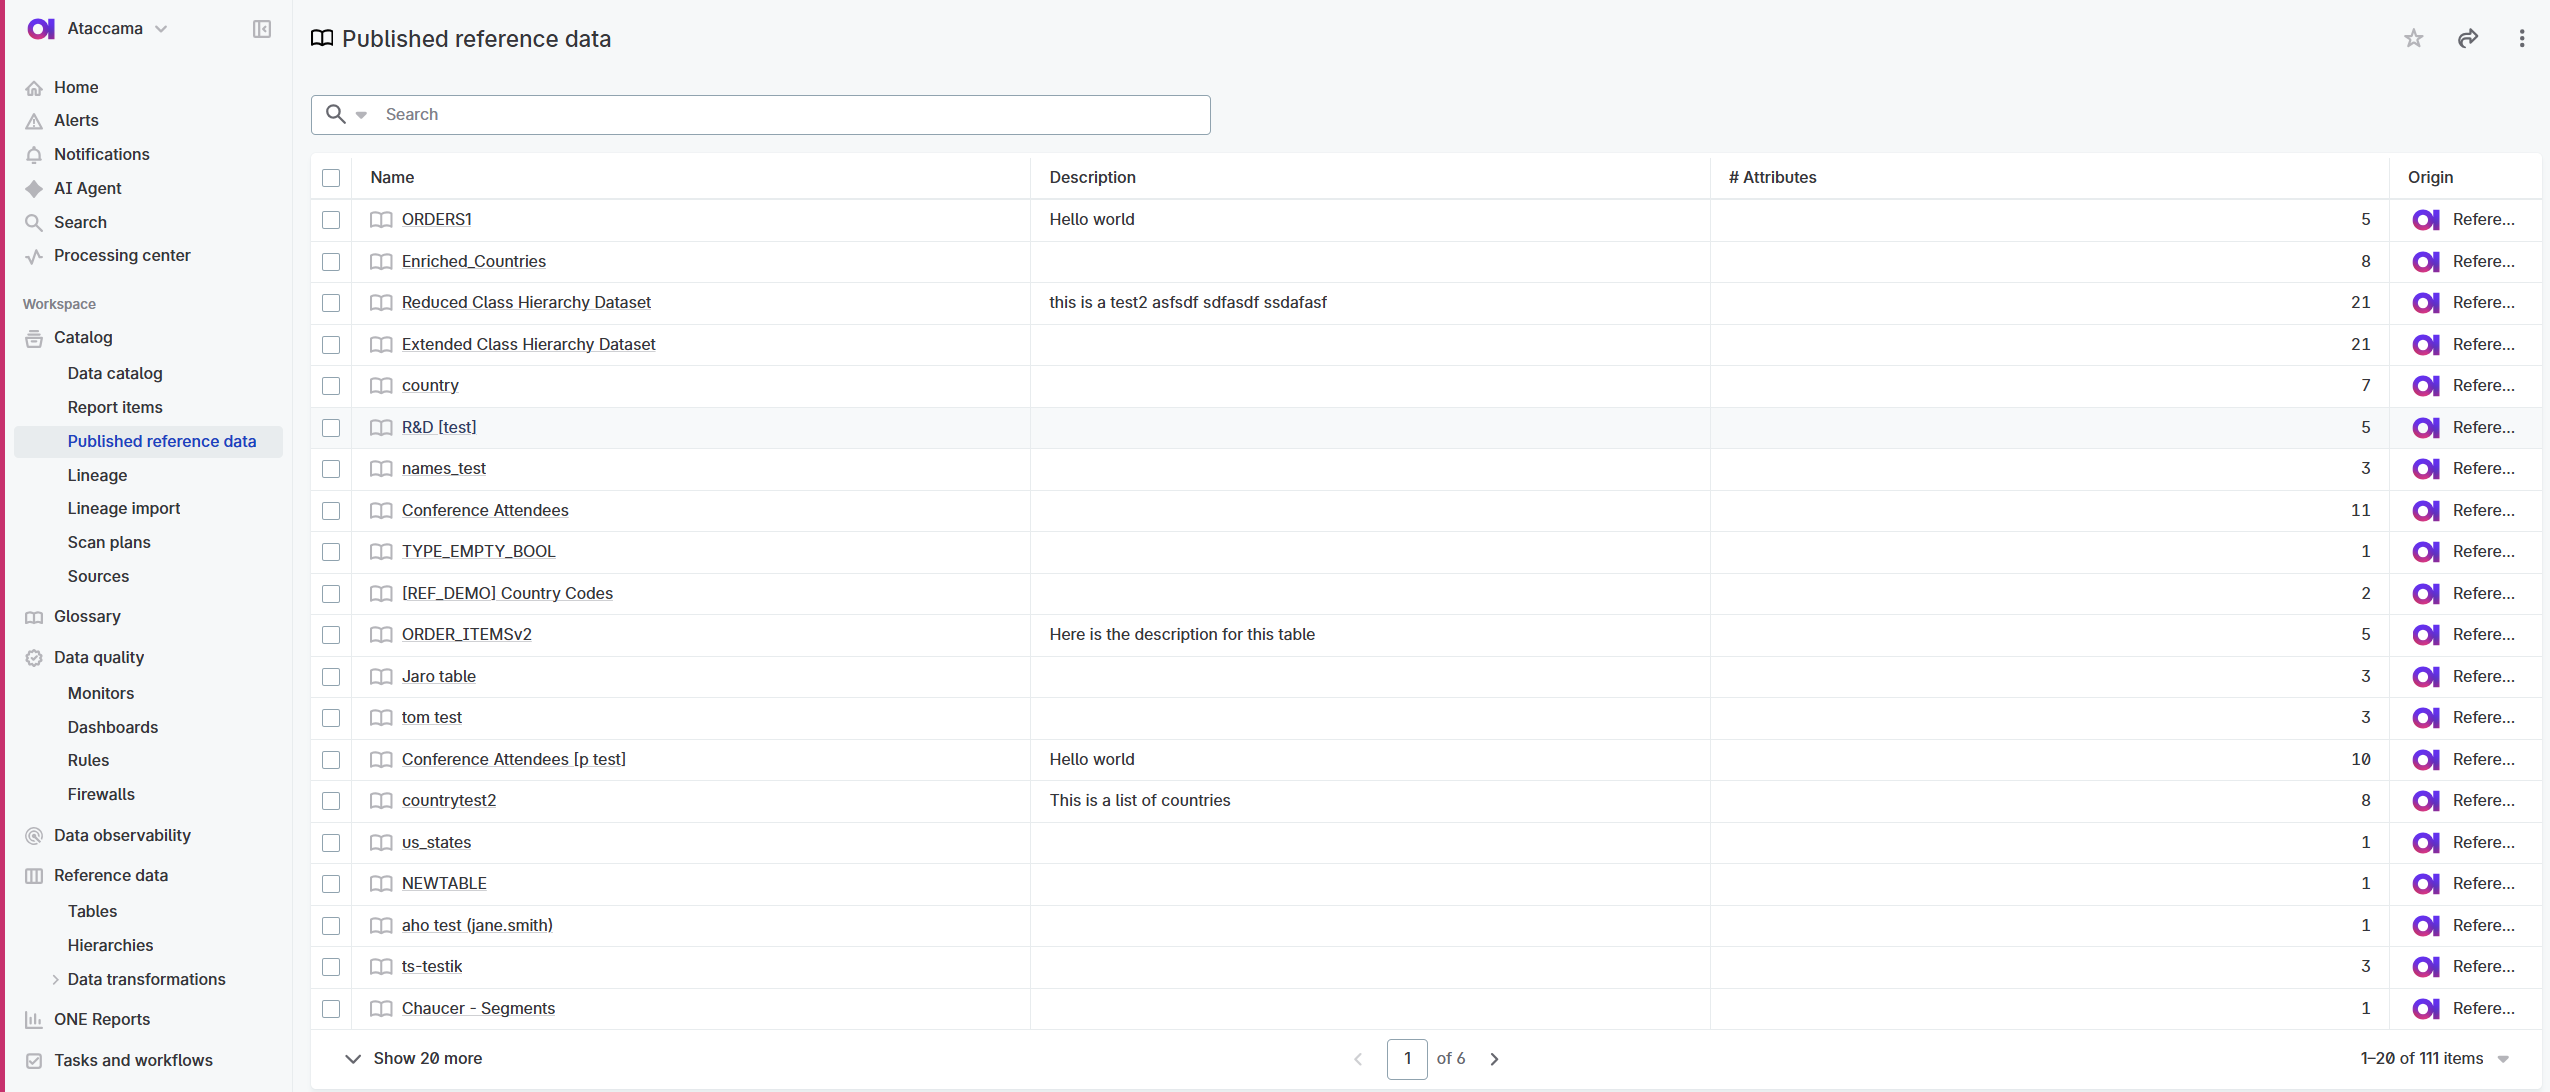Select the checkbox next to country

click(x=331, y=386)
